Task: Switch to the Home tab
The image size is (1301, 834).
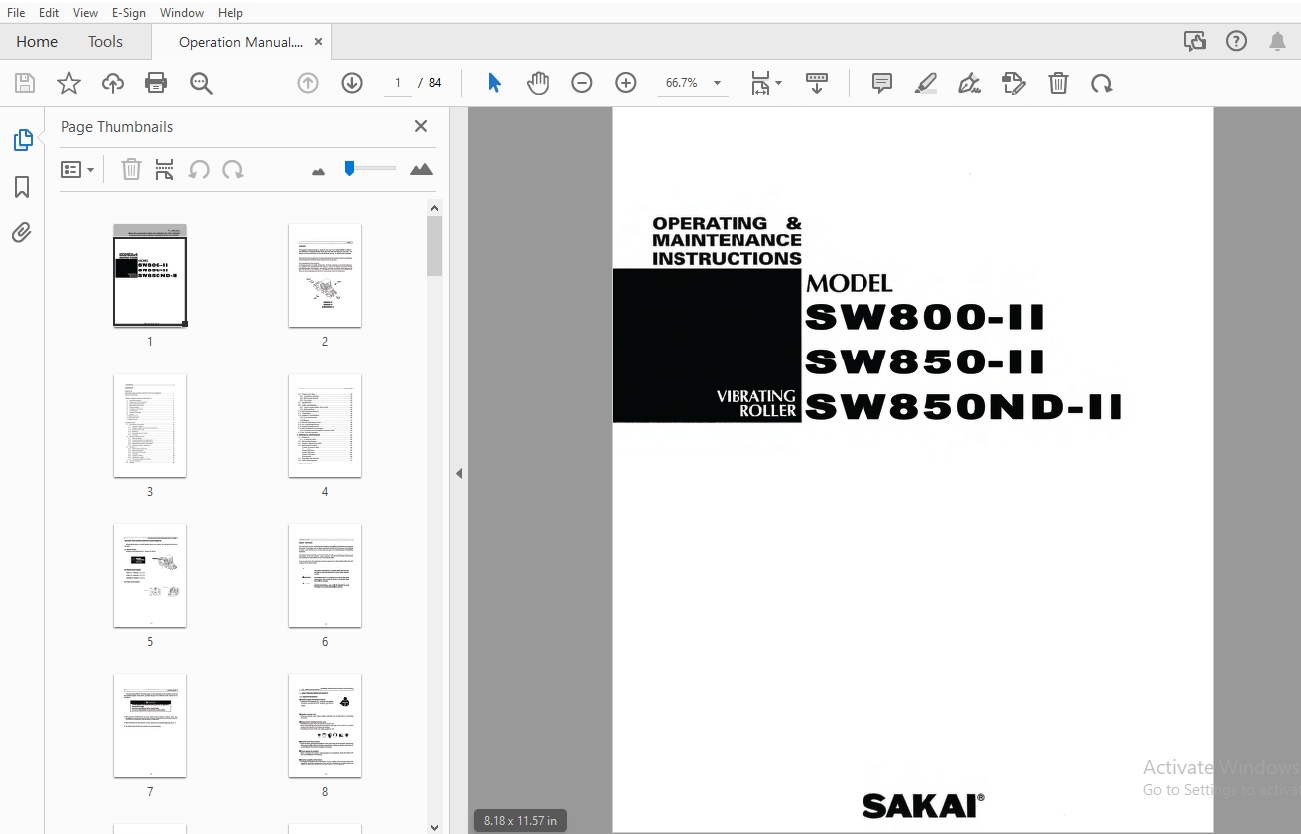Action: (x=37, y=41)
